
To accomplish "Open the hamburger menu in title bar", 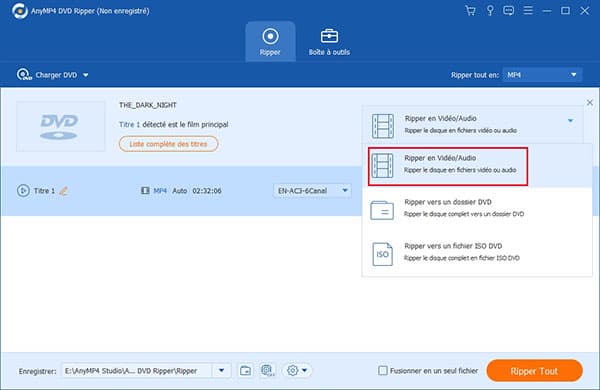I will coord(528,10).
